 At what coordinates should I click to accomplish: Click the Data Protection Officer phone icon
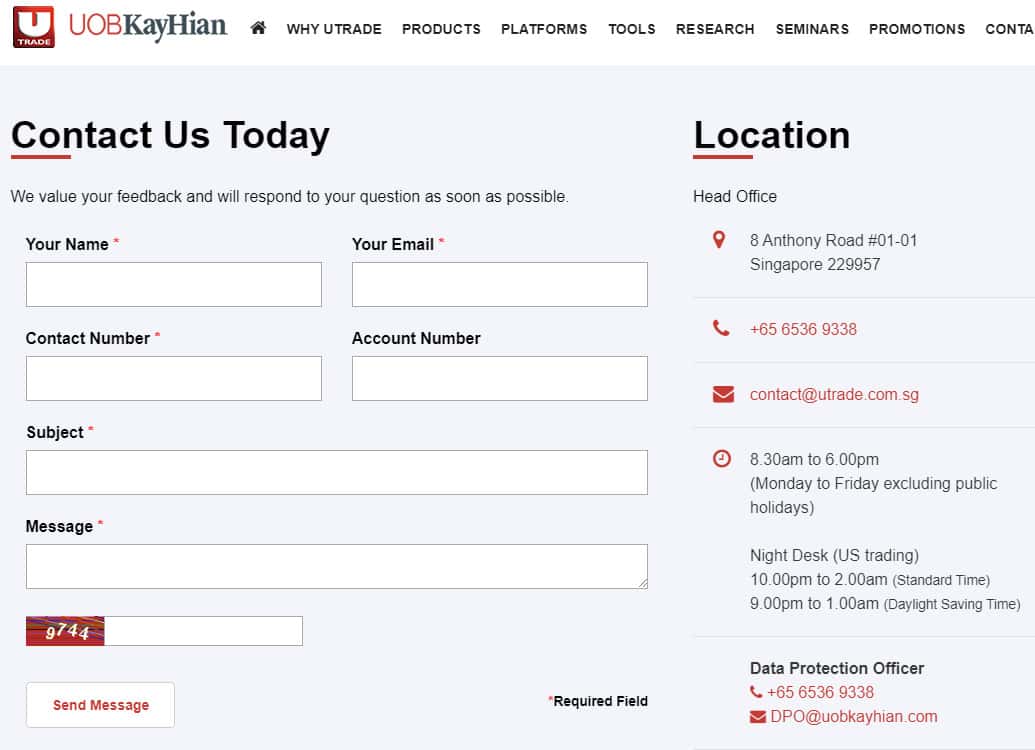click(x=757, y=692)
